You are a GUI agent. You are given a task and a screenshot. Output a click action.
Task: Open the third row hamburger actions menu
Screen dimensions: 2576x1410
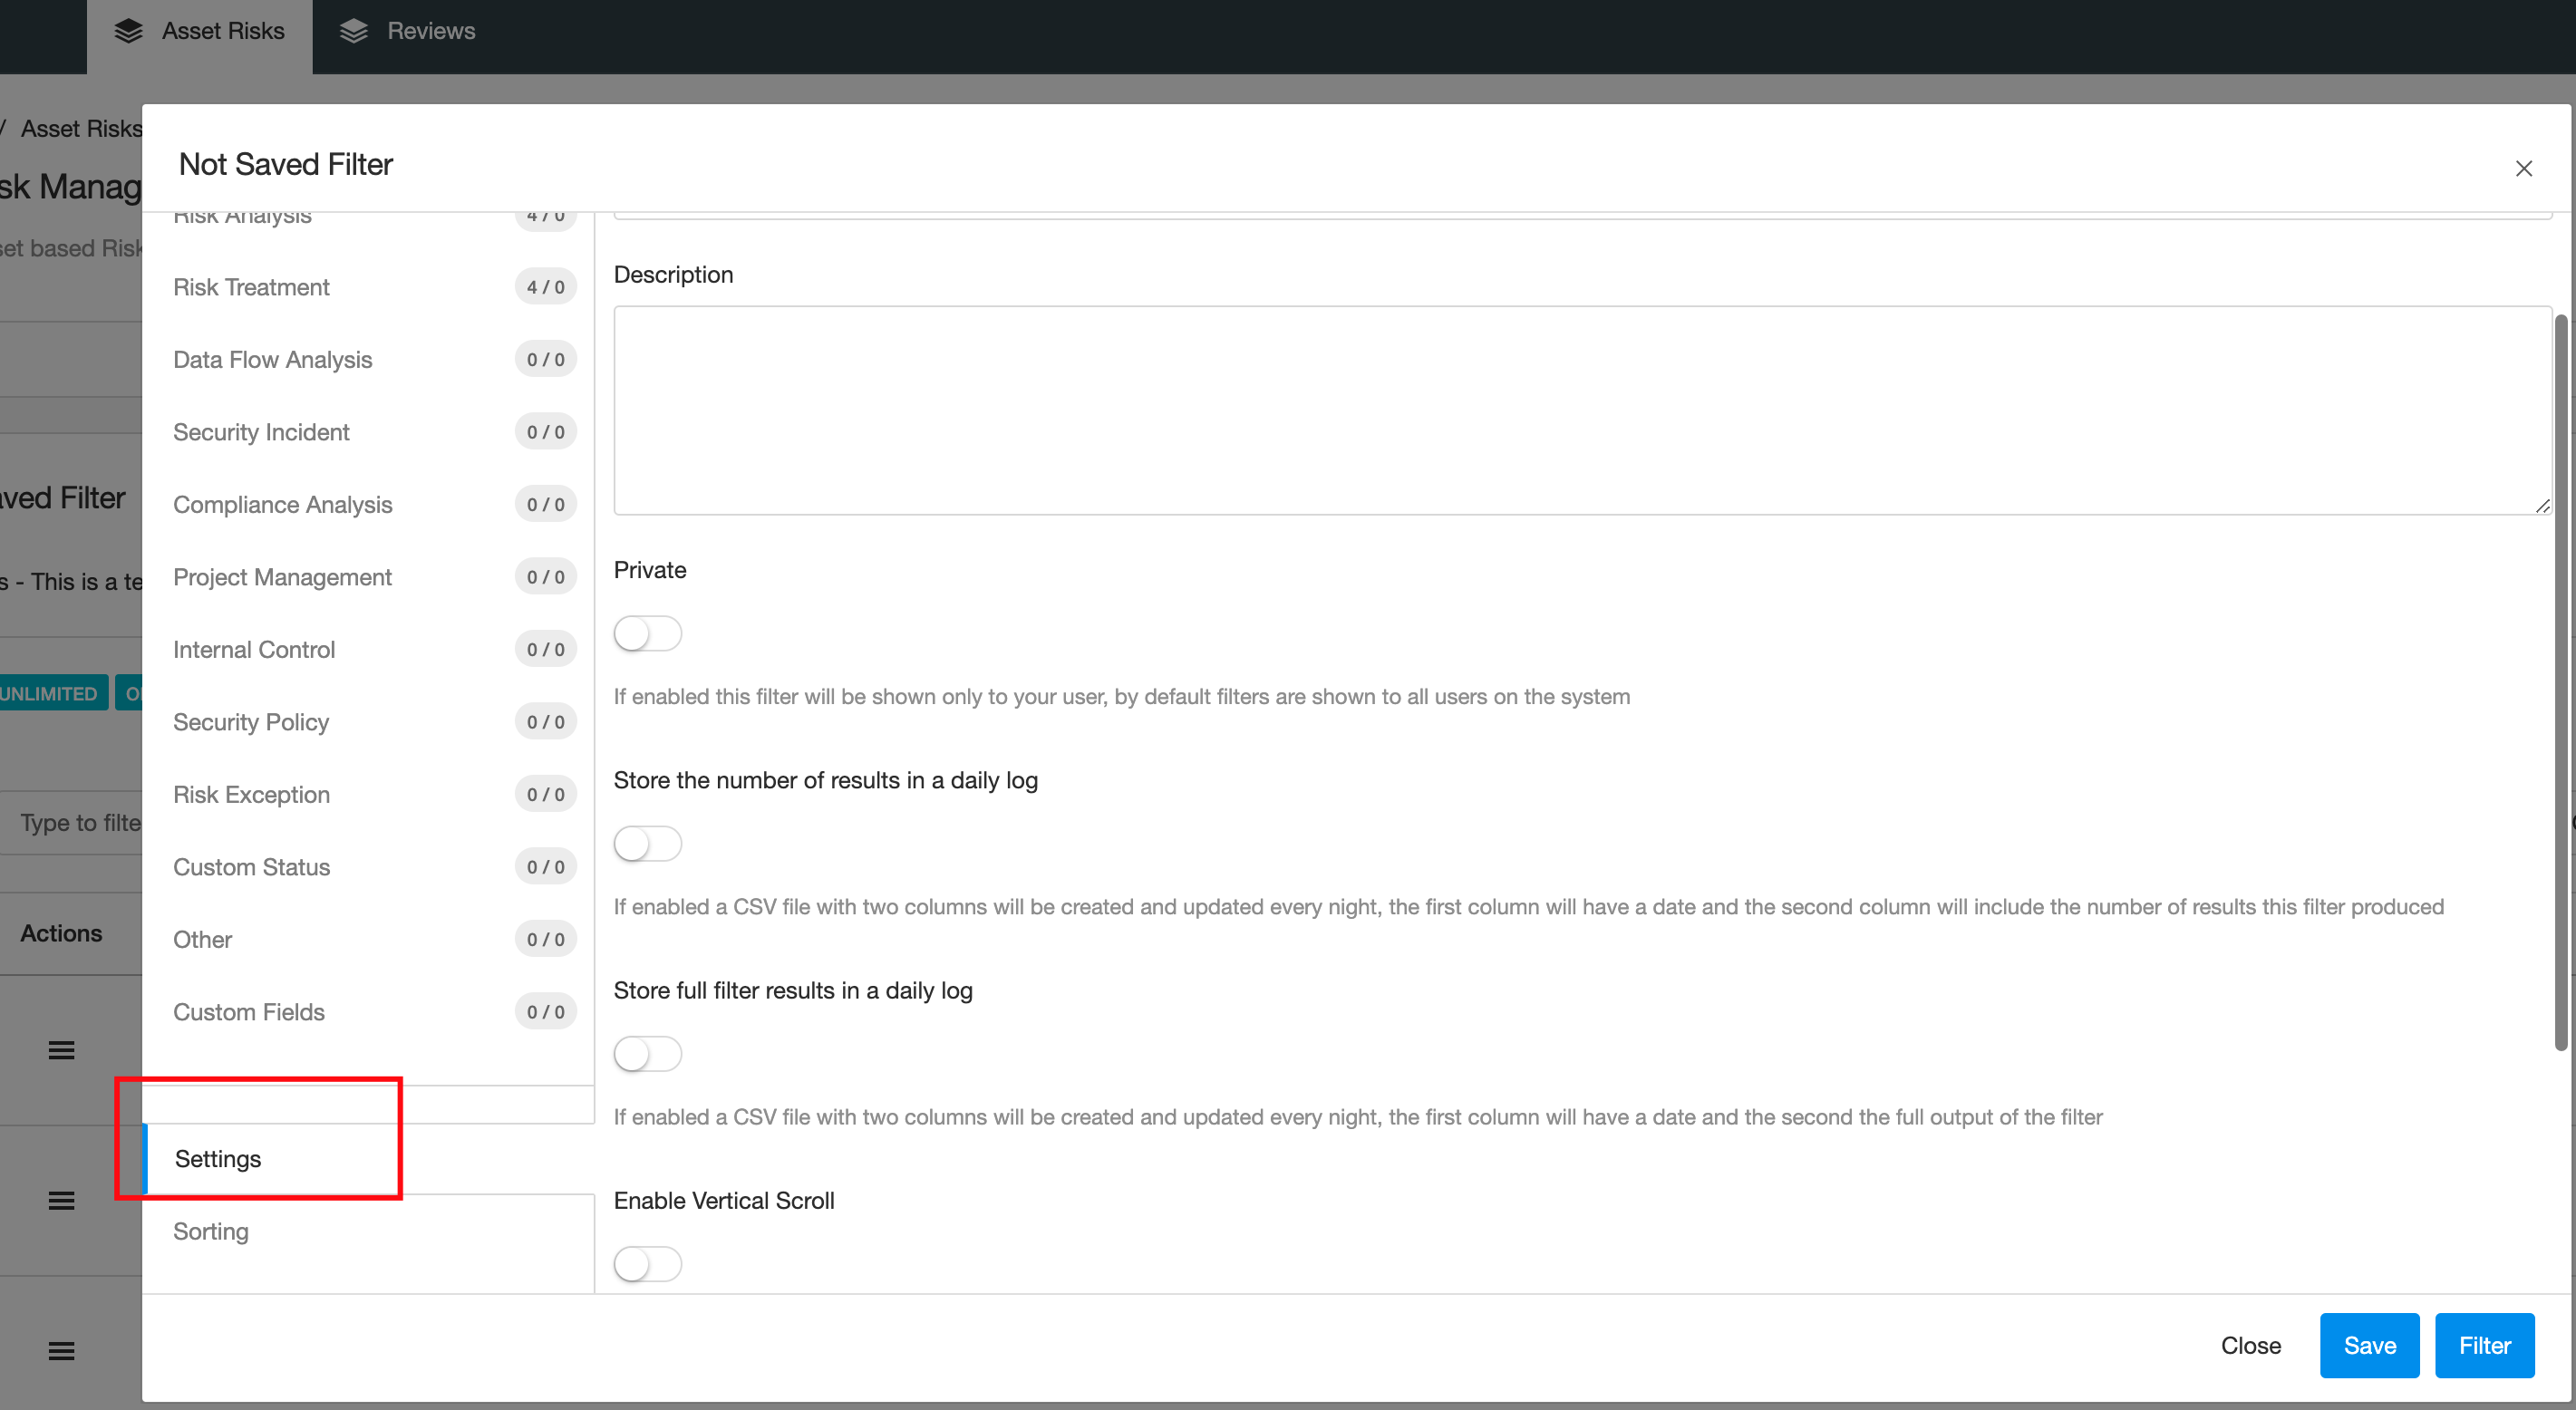(x=62, y=1351)
